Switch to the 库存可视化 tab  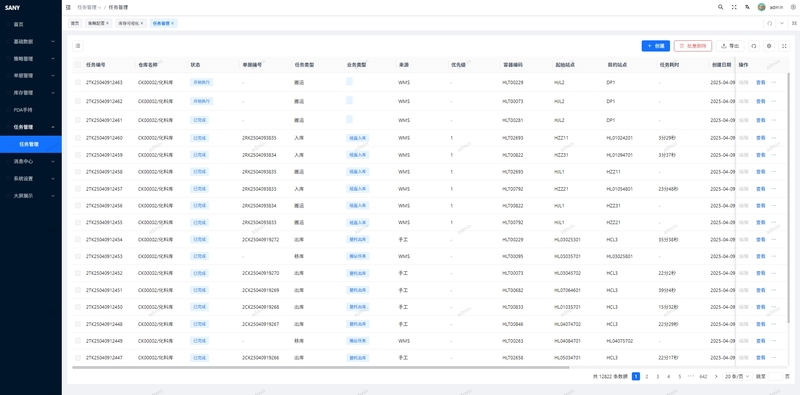coord(131,23)
